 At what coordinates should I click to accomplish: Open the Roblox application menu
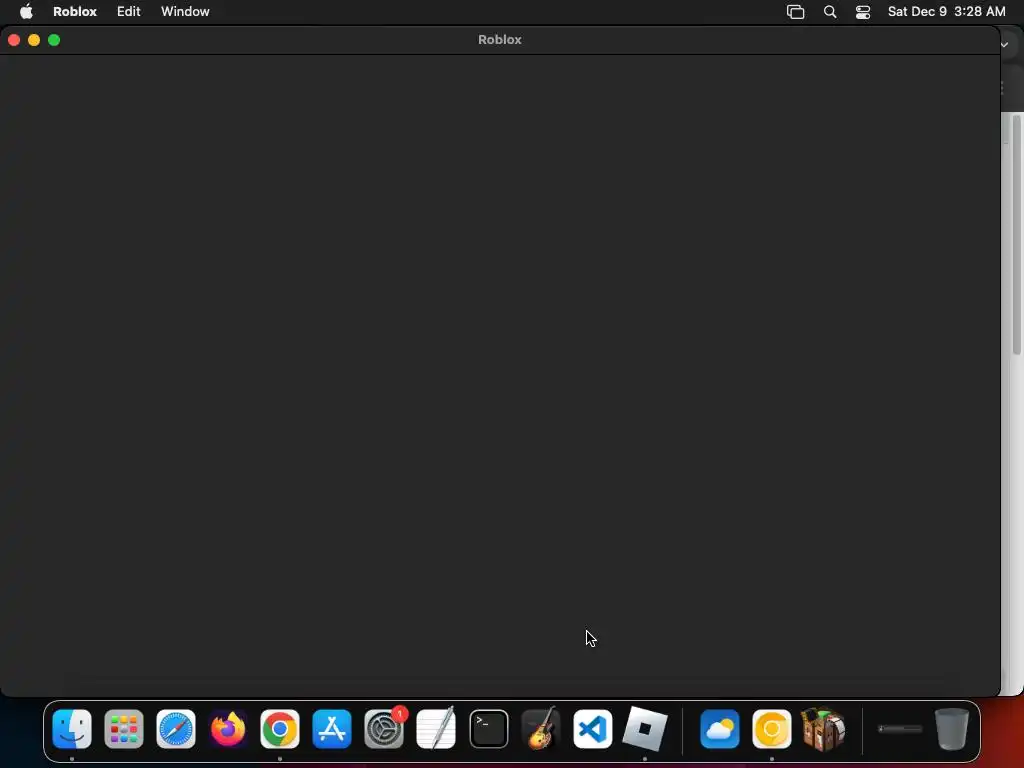[x=74, y=11]
